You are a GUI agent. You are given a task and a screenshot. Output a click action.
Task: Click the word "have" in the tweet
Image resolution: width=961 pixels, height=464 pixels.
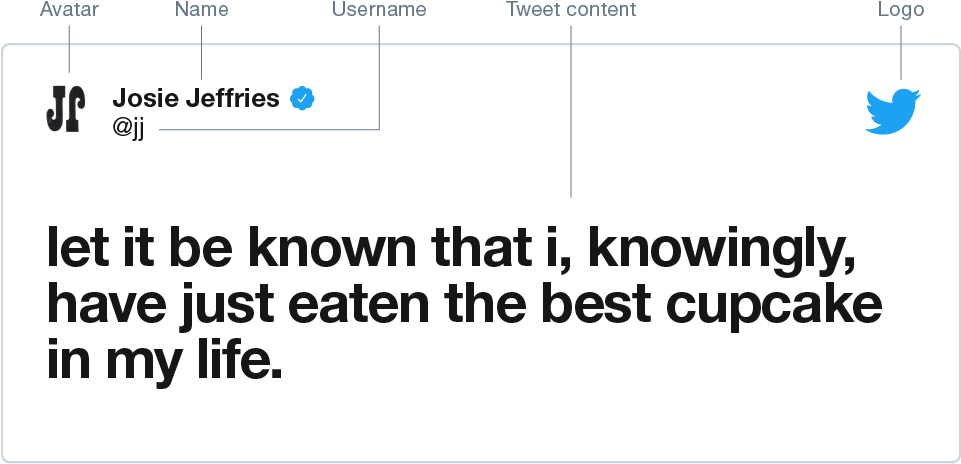coord(107,304)
